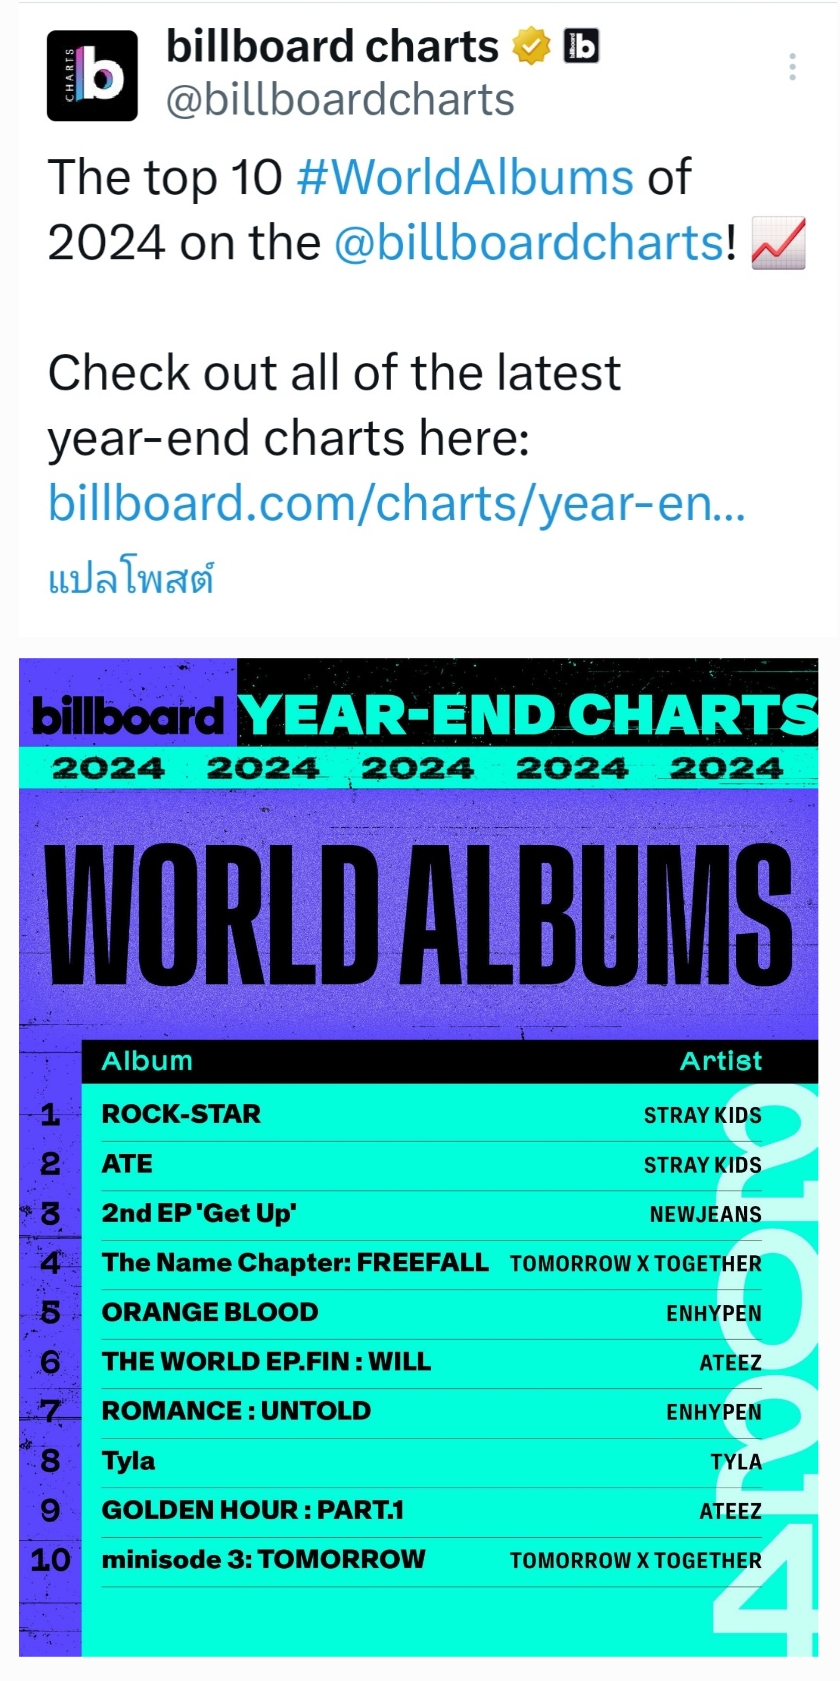The width and height of the screenshot is (840, 1681).
Task: Open the World Albums chart image
Action: coord(419,1157)
